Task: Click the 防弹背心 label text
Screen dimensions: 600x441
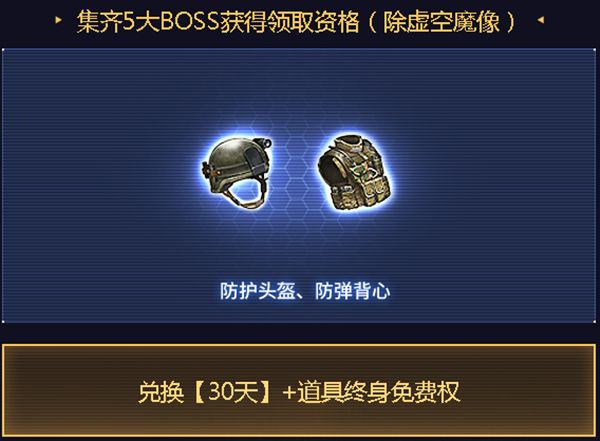Action: click(x=353, y=291)
